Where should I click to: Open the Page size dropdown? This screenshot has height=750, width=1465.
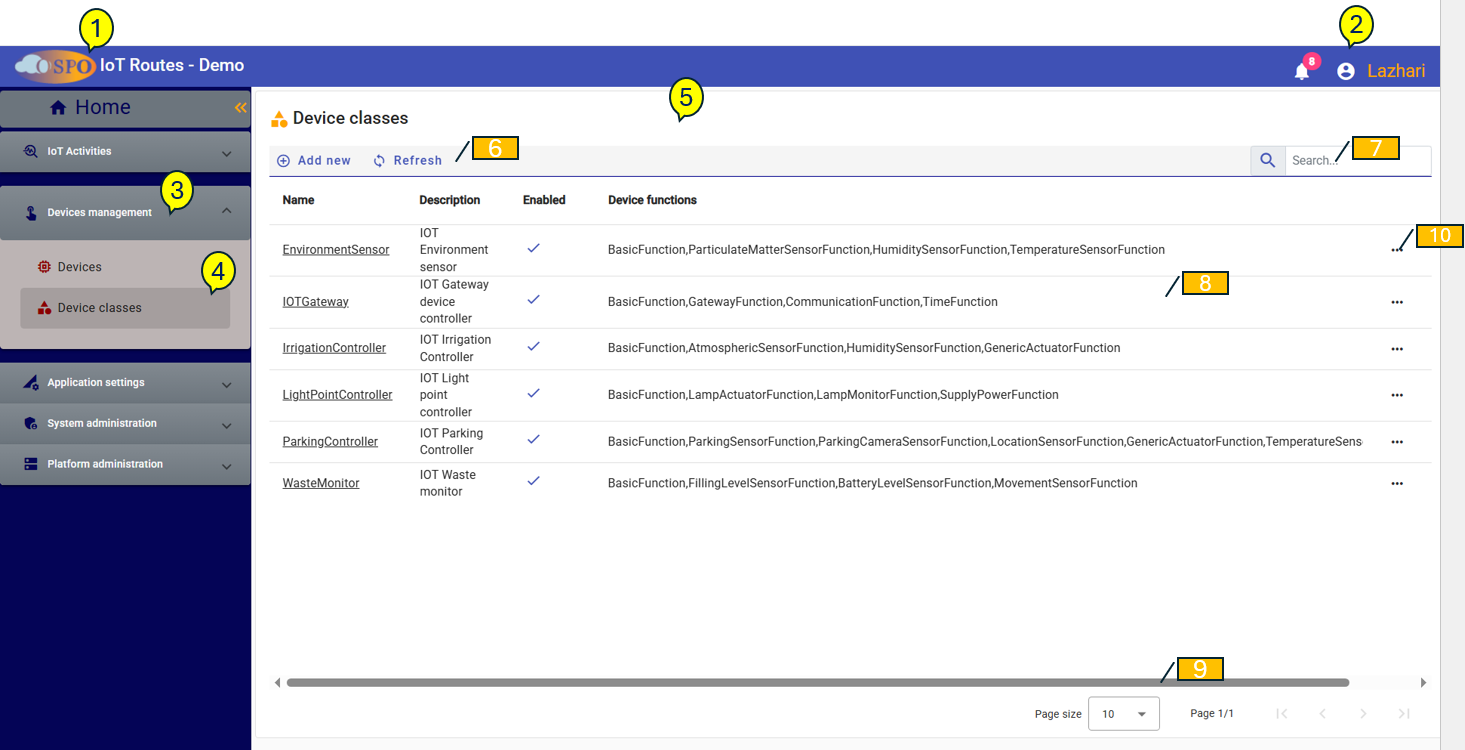pyautogui.click(x=1123, y=714)
